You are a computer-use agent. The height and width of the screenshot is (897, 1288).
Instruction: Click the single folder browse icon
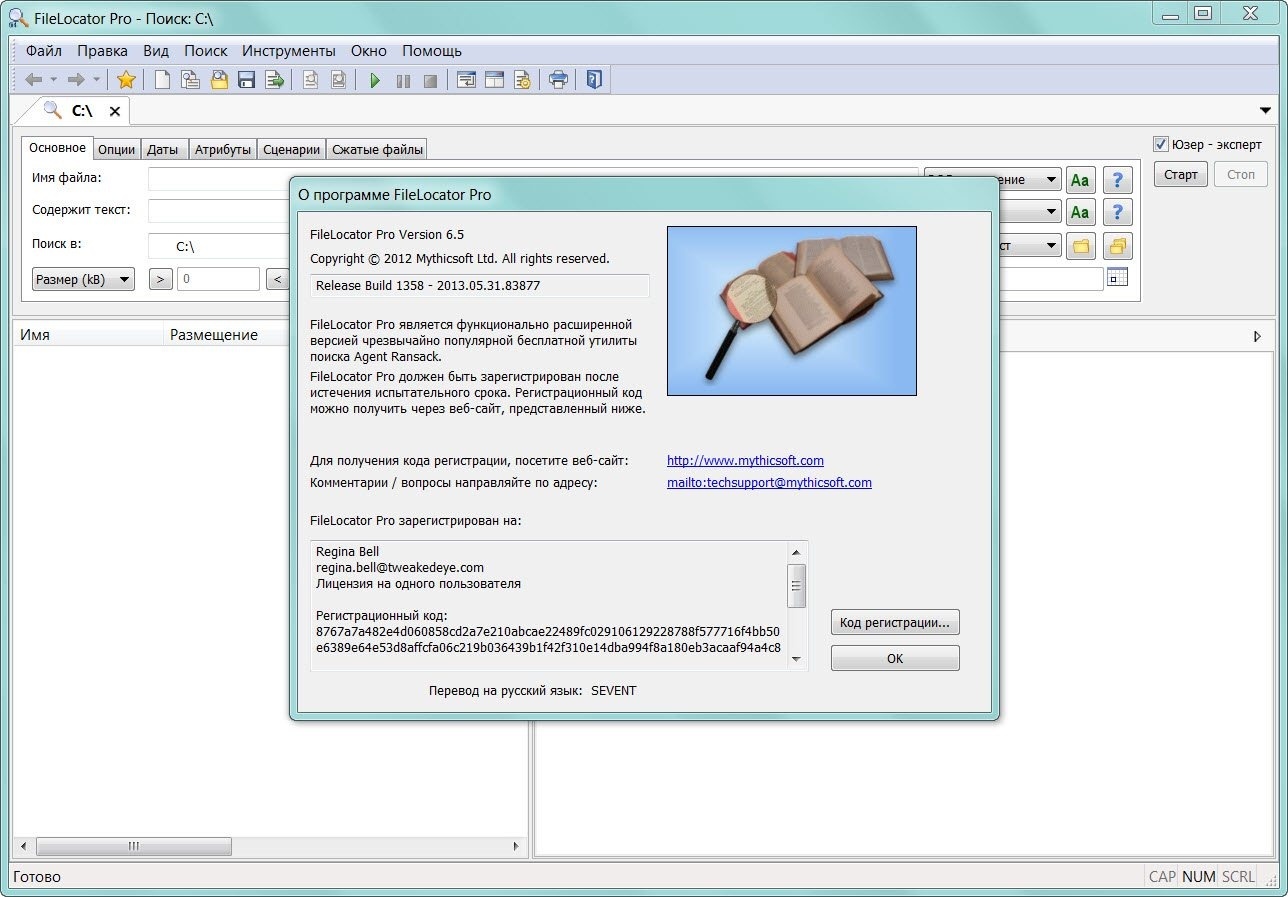1080,246
